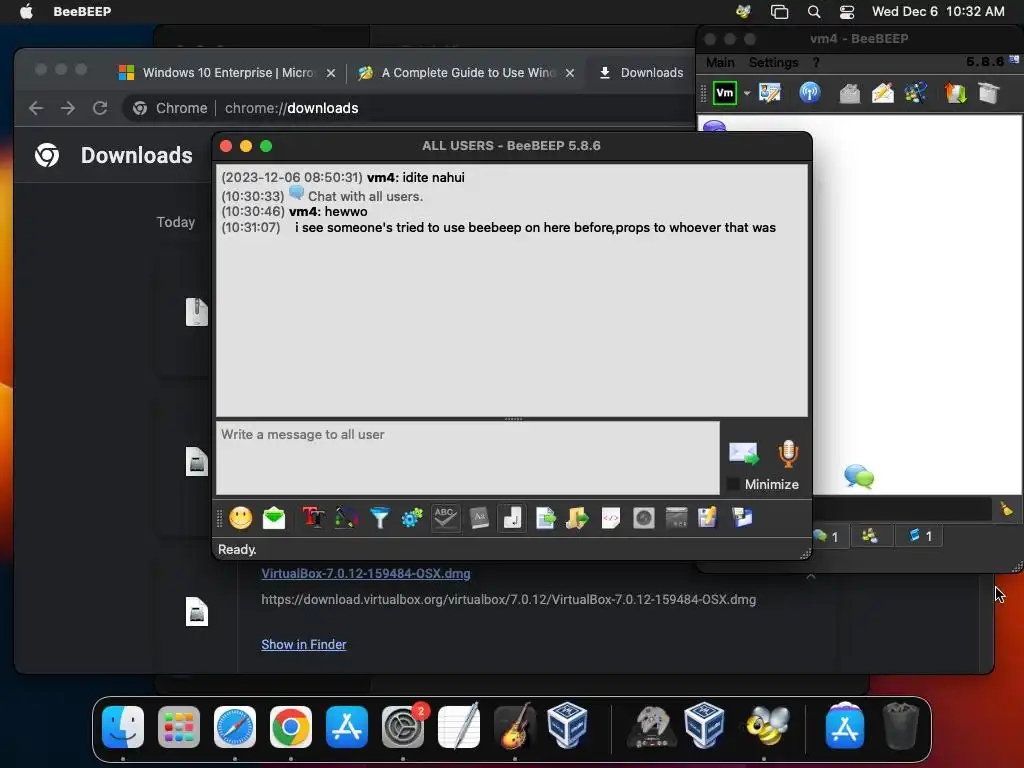The width and height of the screenshot is (1024, 768).
Task: Send the message with the envelope arrow button
Action: (744, 453)
